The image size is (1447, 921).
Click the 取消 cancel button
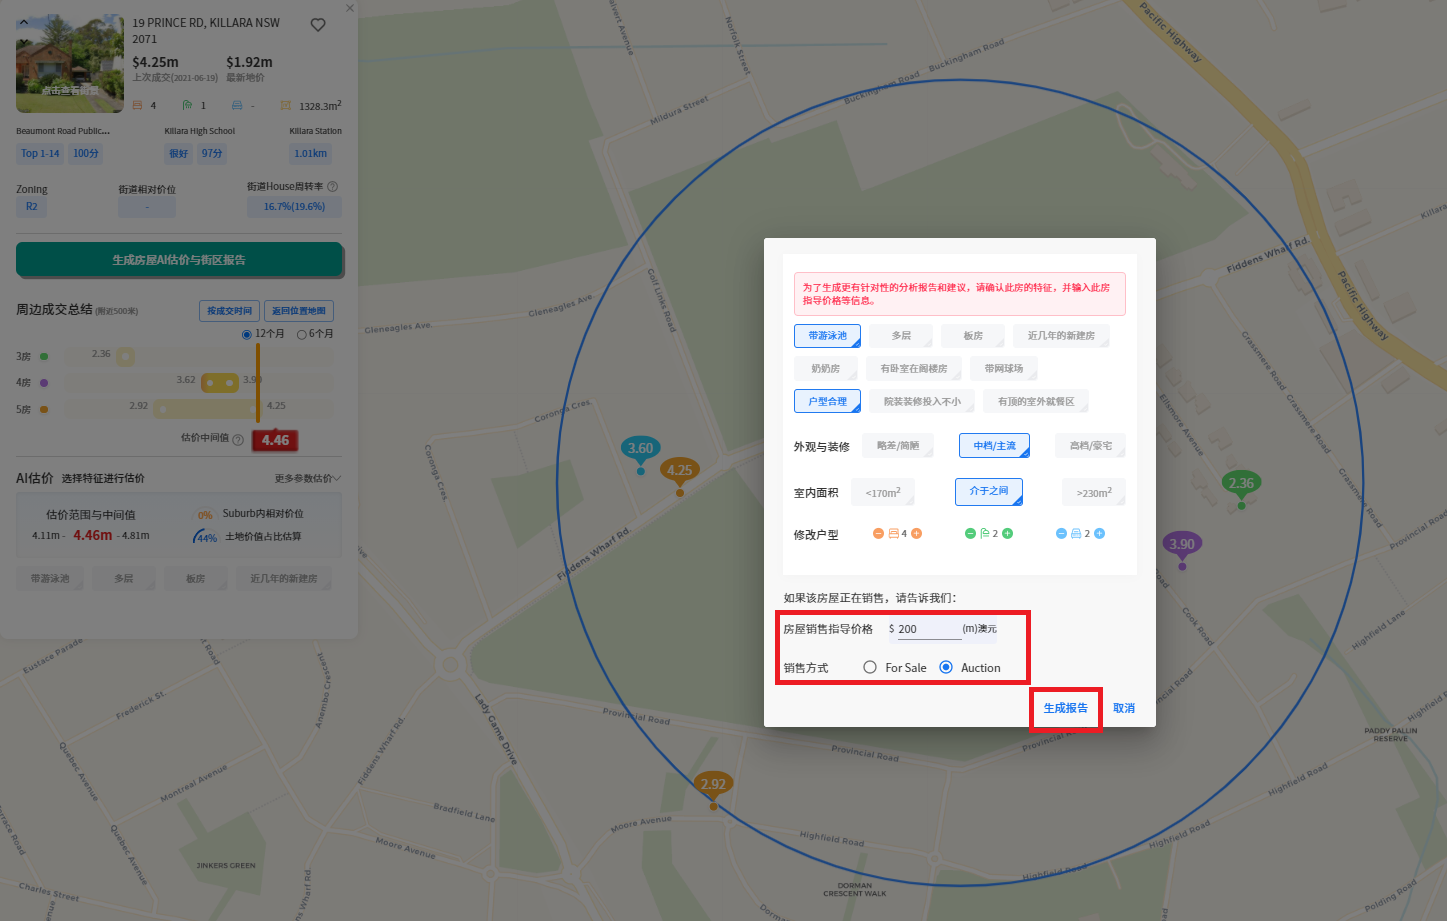[x=1124, y=708]
